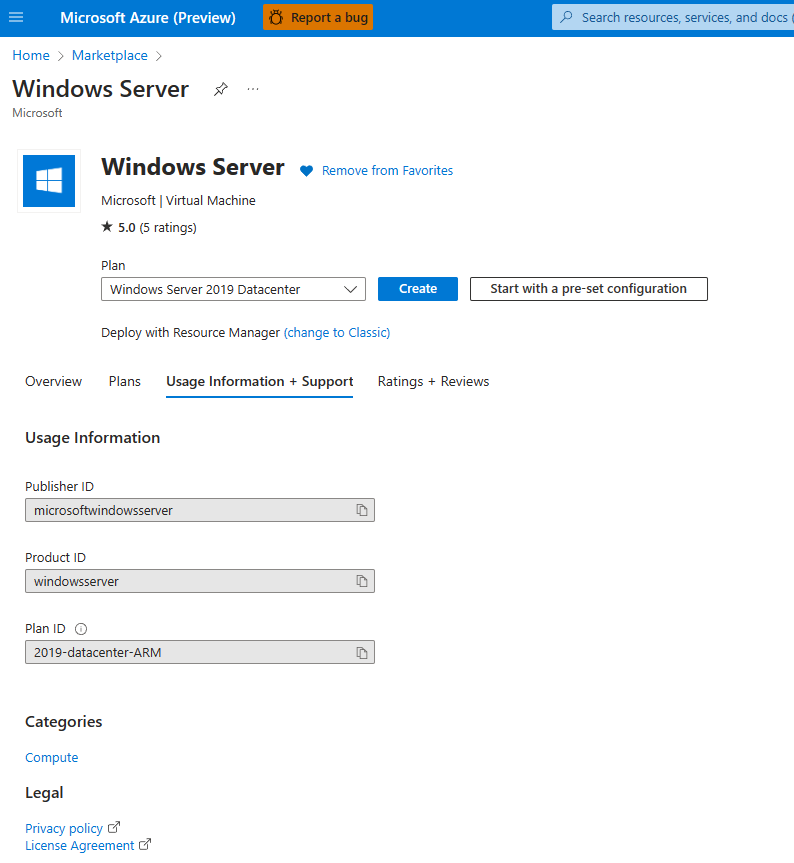Open the Plan dropdown for Windows Server 2019 Datacenter
The width and height of the screenshot is (794, 863).
233,289
